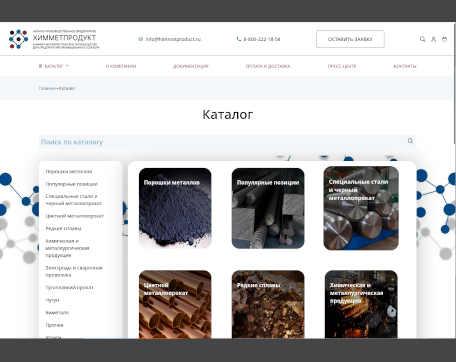
Task: Open the Цветной металлопрокат catalog card
Action: [x=175, y=304]
